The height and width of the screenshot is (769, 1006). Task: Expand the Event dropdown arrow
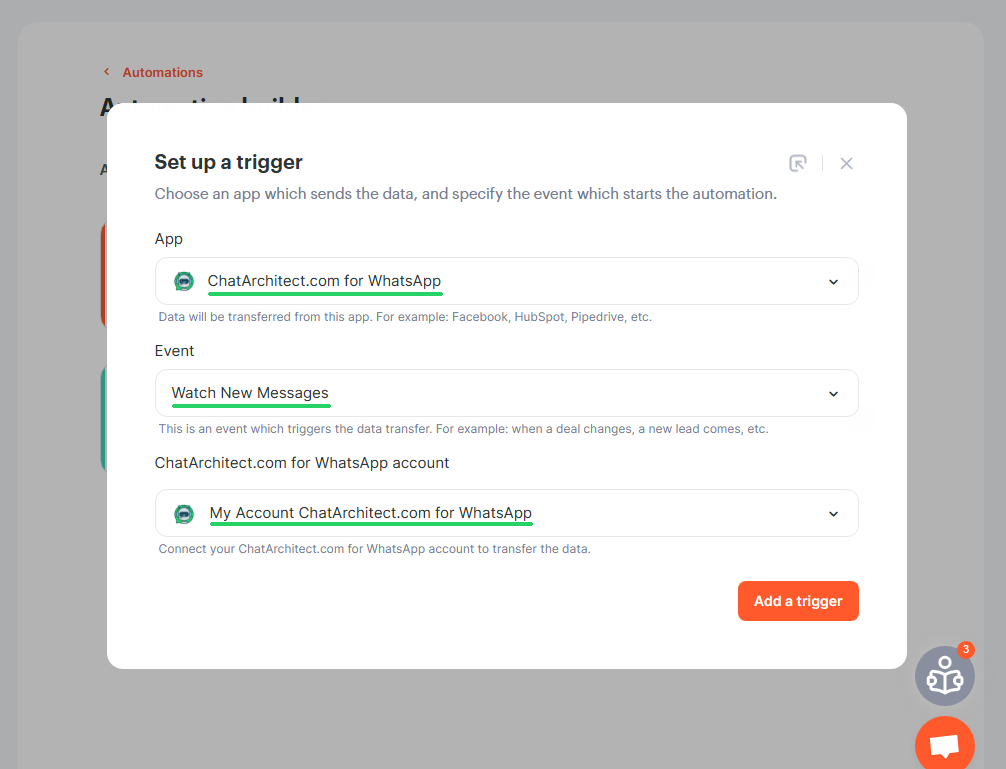pyautogui.click(x=833, y=394)
